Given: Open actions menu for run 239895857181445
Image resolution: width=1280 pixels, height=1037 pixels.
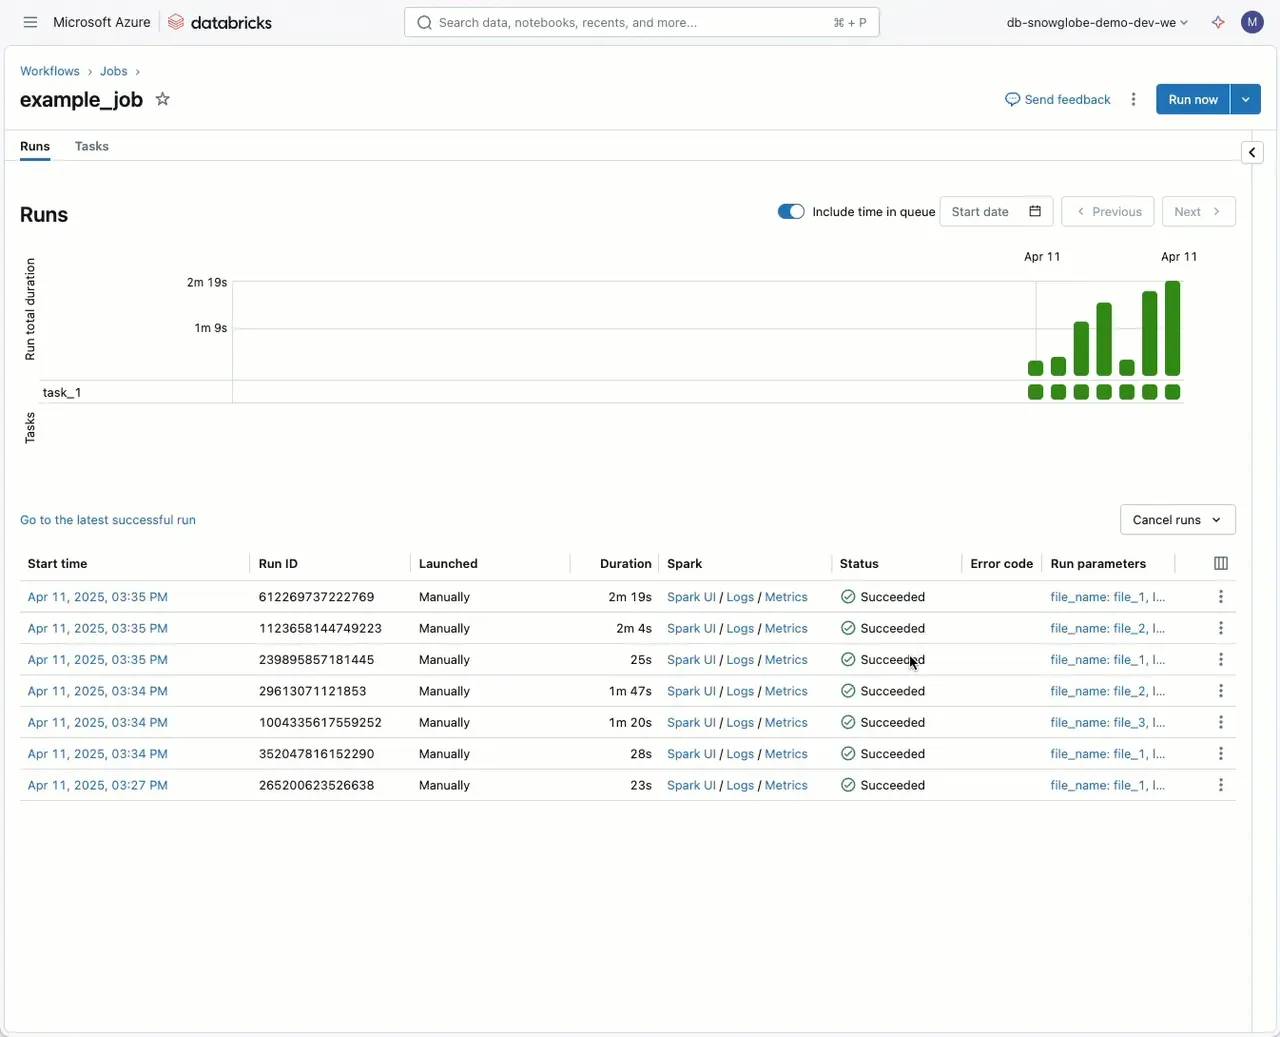Looking at the screenshot, I should (1221, 660).
